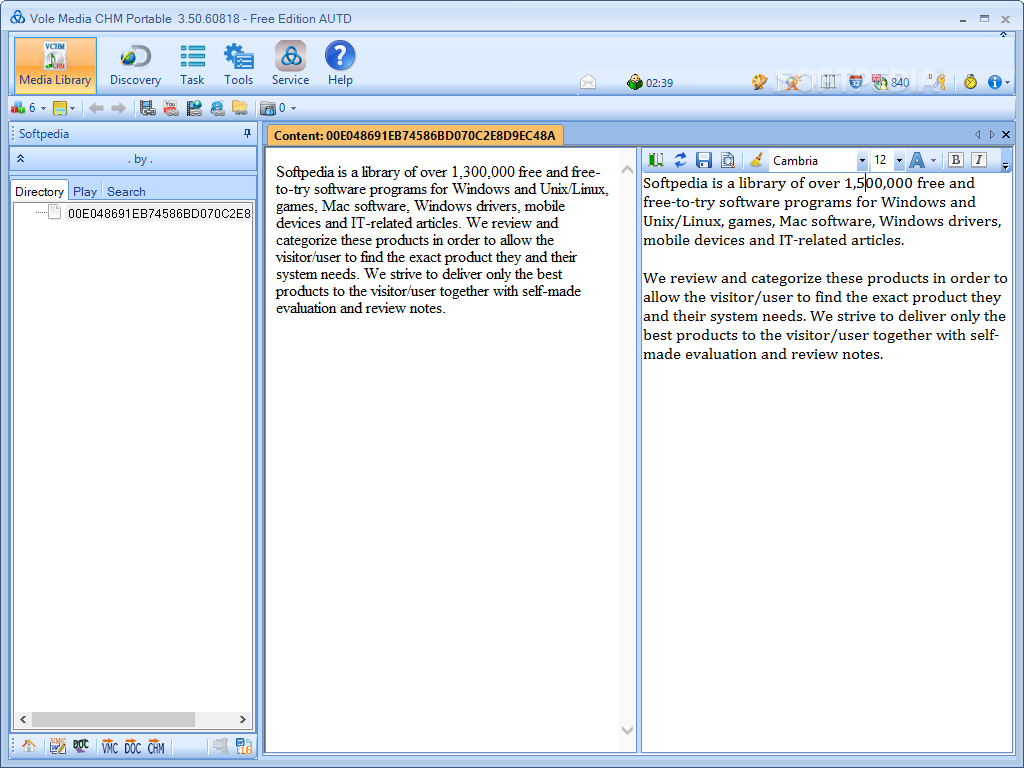Collapse the ribbon with the top-right chevron
1024x768 pixels.
point(1003,34)
